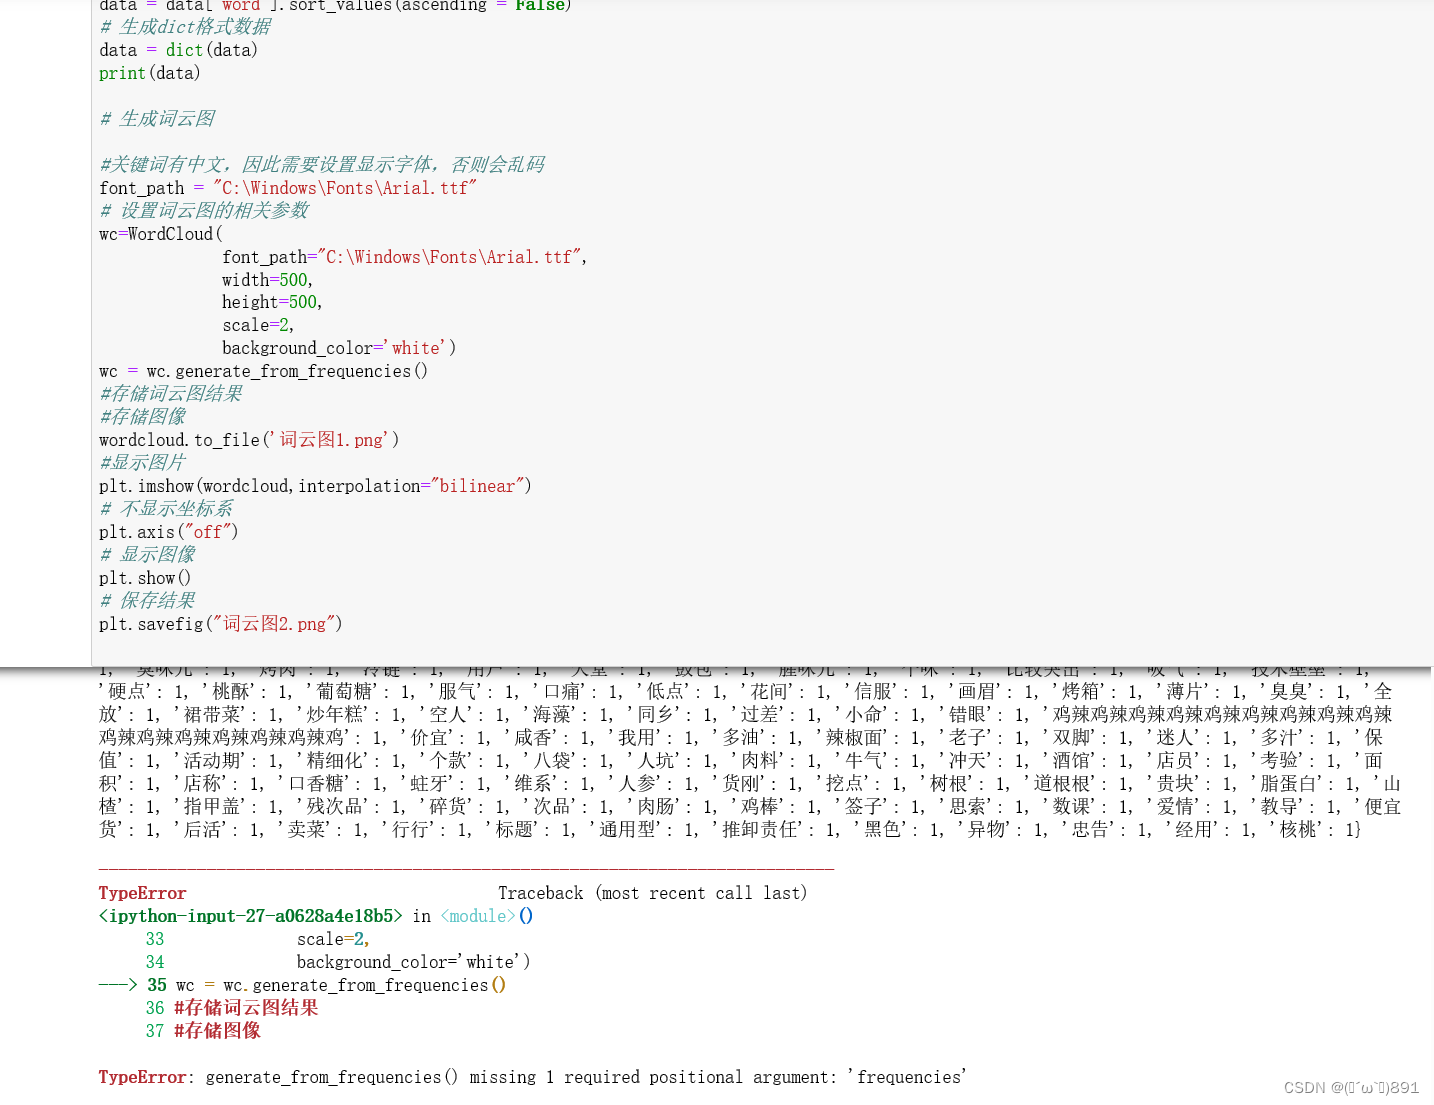Click the plt.imshow bilinear line
Screen dimensions: 1434x1105
(x=315, y=485)
